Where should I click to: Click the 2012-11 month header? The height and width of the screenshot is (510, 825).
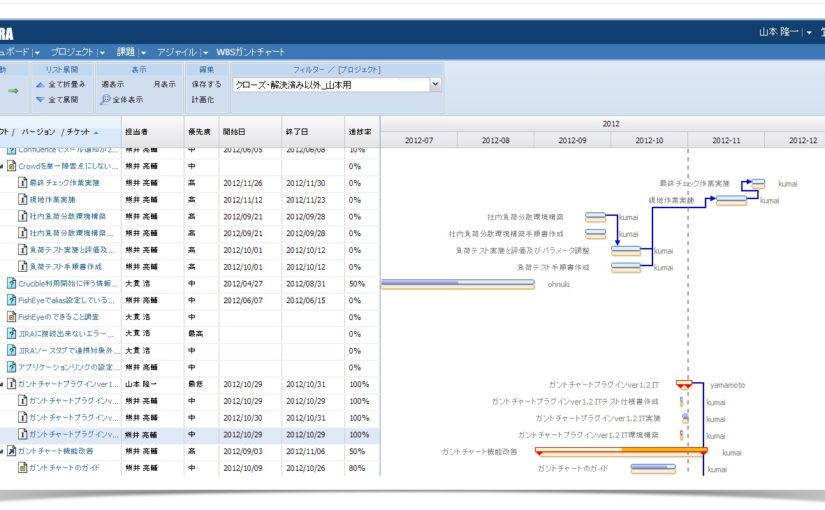coord(726,141)
